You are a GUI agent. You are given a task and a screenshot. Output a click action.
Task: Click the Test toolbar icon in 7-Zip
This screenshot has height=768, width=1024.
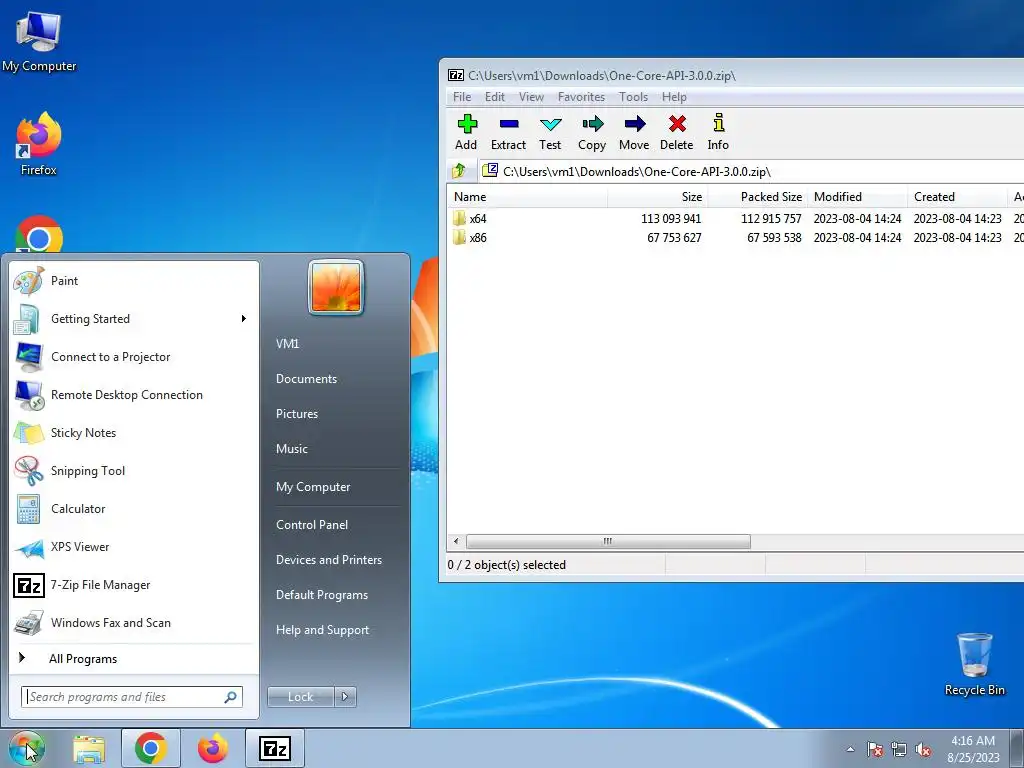[x=550, y=133]
